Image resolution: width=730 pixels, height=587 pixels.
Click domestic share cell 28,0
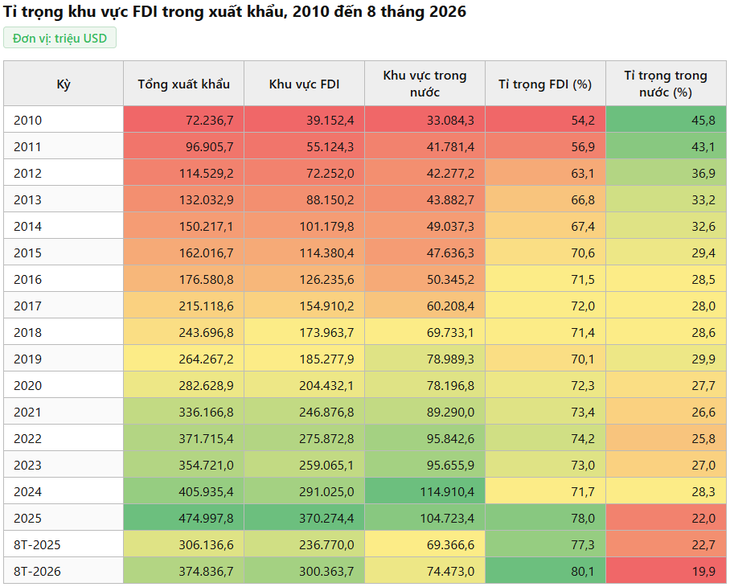[x=666, y=306]
